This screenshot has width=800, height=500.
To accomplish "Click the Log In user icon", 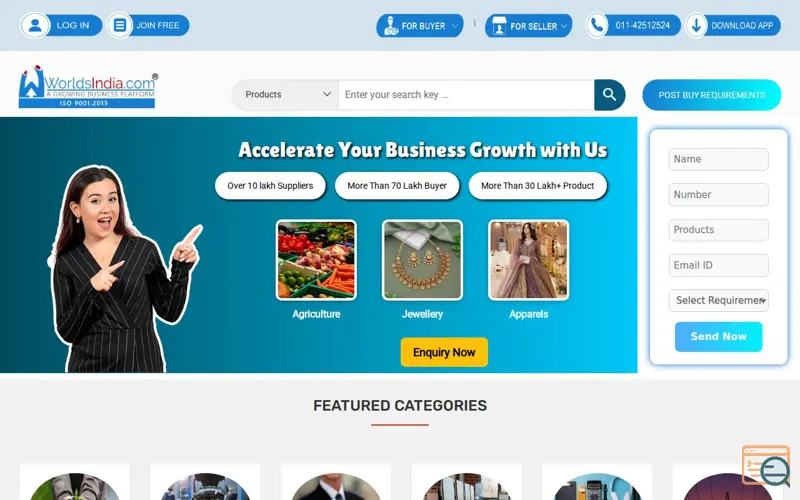I will click(x=35, y=25).
